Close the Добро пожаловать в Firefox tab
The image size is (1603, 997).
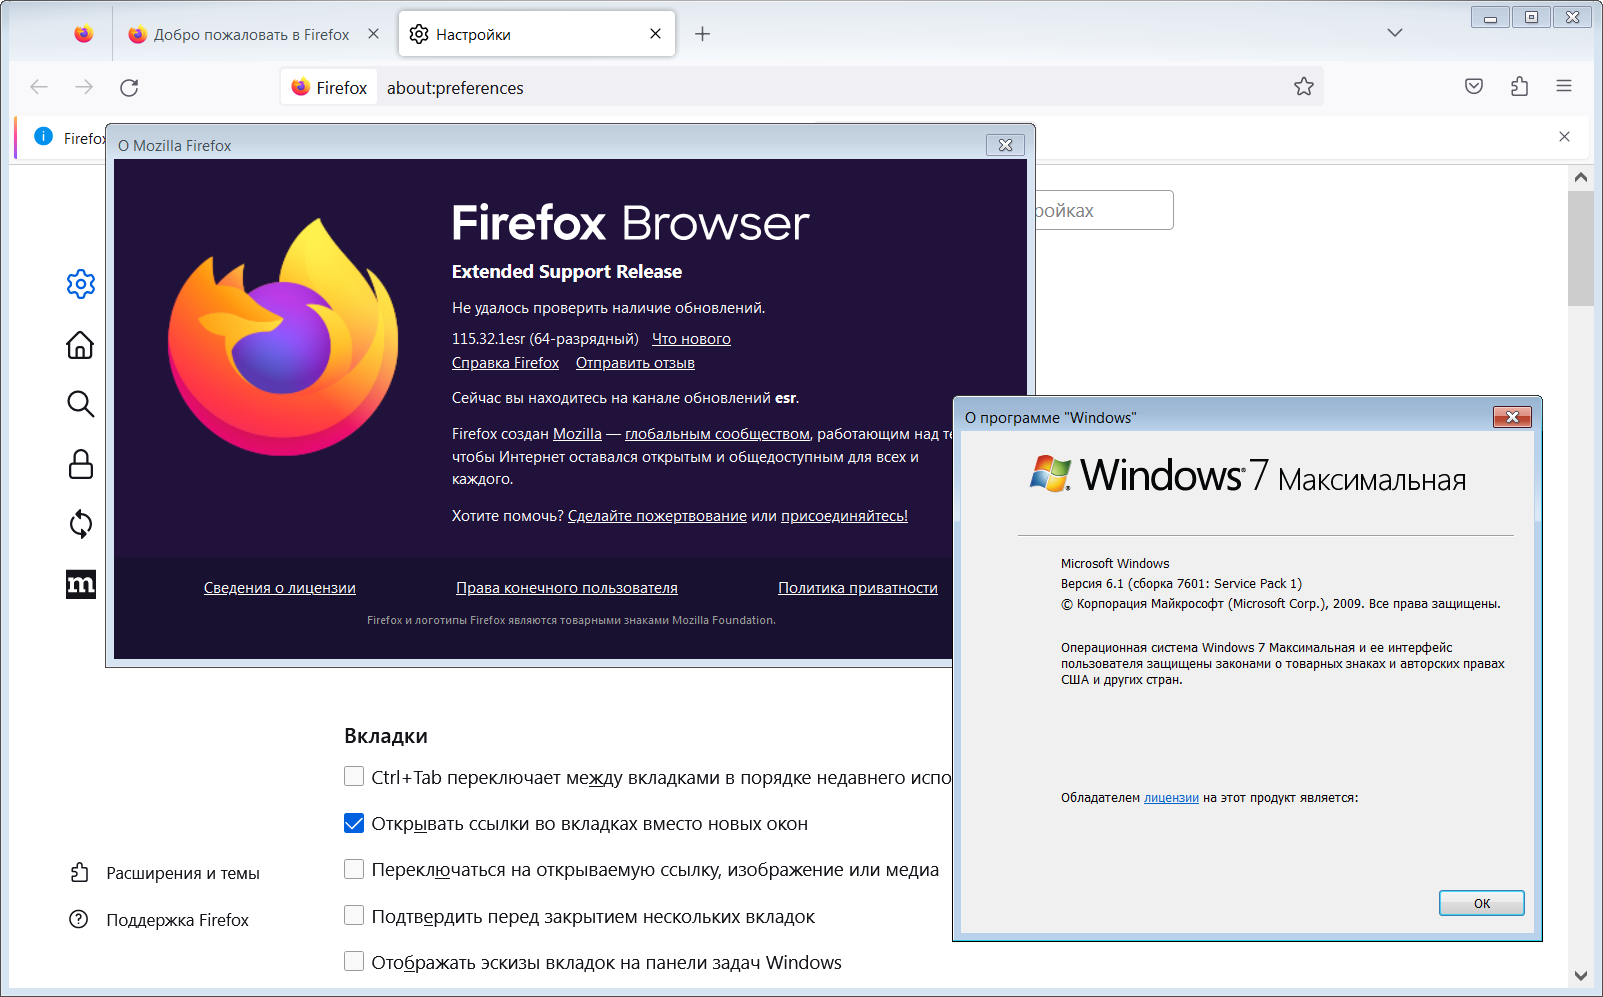coord(373,34)
